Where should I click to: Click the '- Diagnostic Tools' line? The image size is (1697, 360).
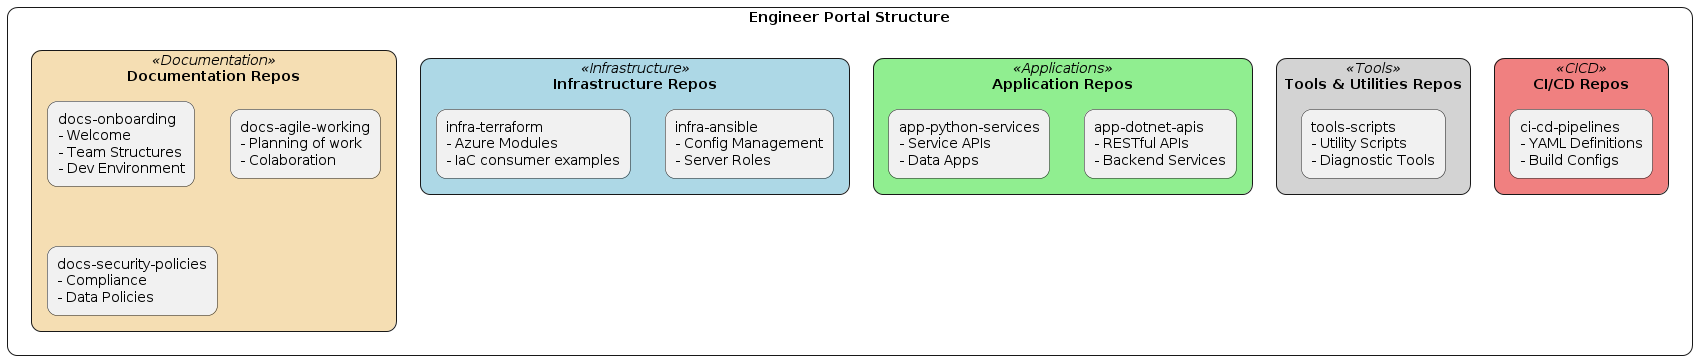(x=1373, y=160)
